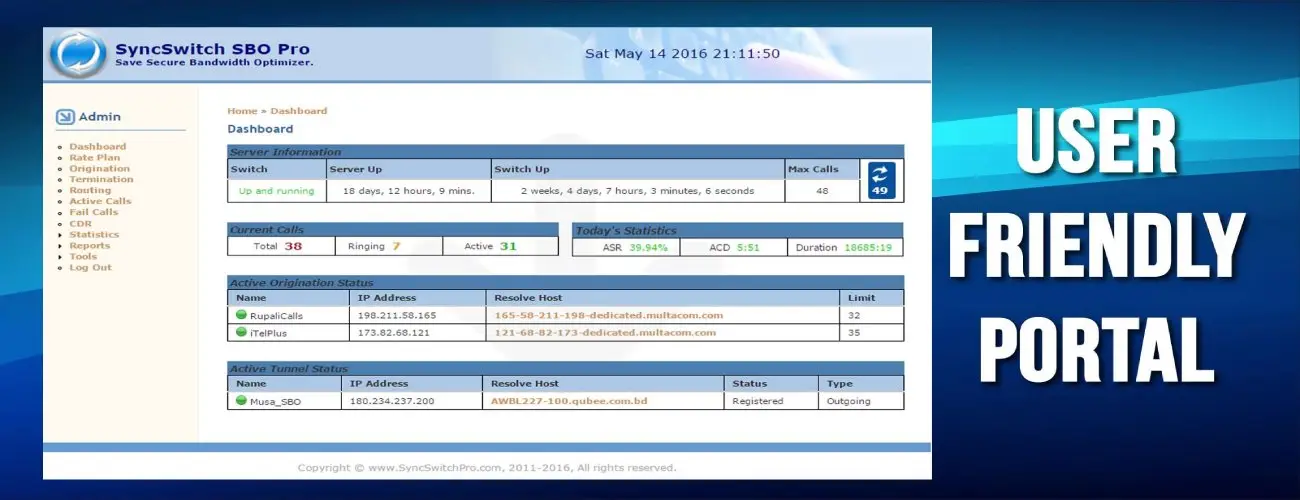Click the Musa_SBO tunnel name
The width and height of the screenshot is (1300, 500).
point(275,401)
